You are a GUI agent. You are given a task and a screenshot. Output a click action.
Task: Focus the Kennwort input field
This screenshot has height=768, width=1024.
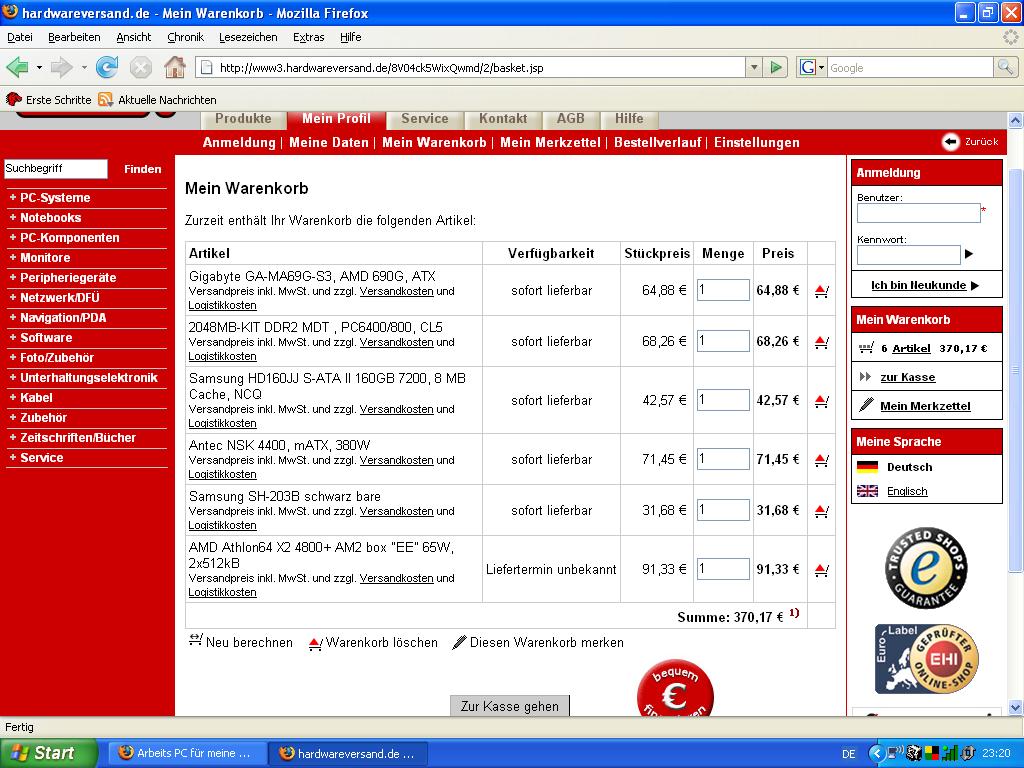pyautogui.click(x=908, y=255)
